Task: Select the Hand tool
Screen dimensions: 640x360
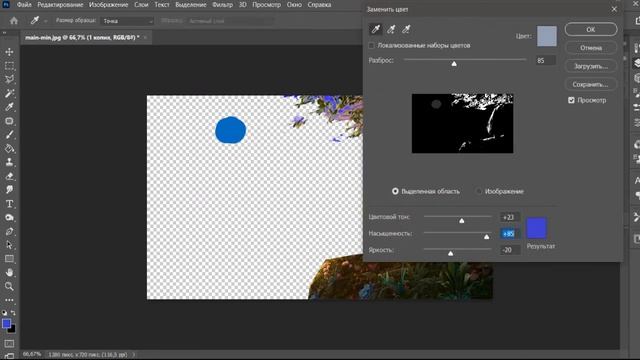Action: [x=9, y=273]
